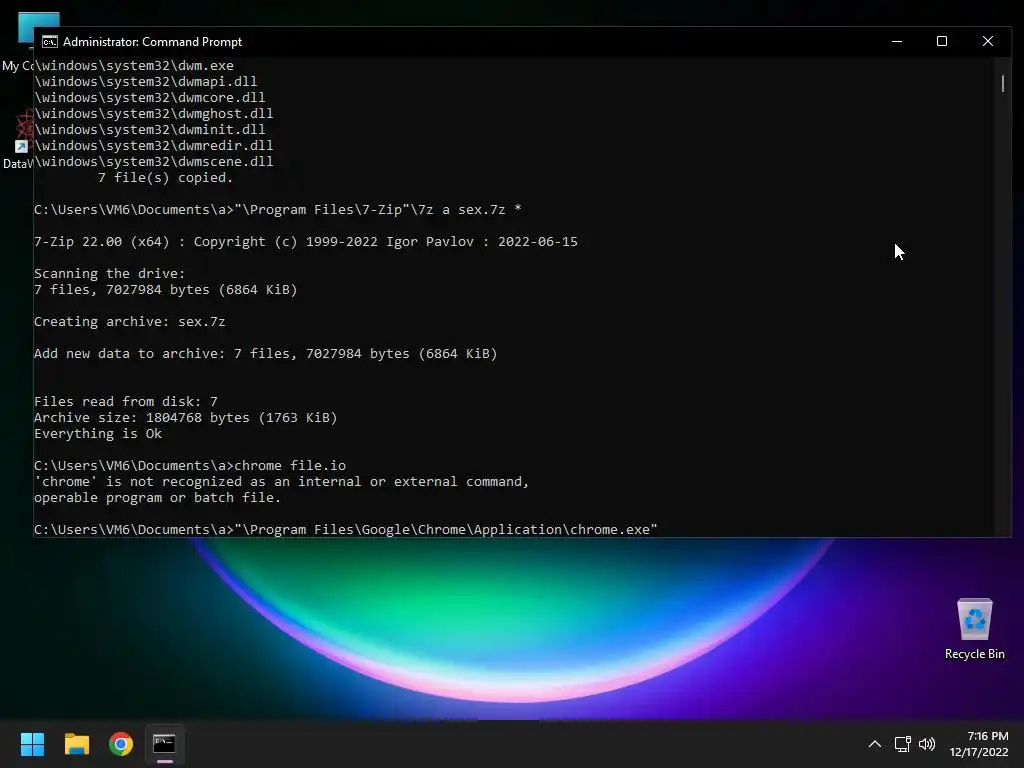Click the Command Prompt vertical scrollbar thumb

pyautogui.click(x=1002, y=84)
